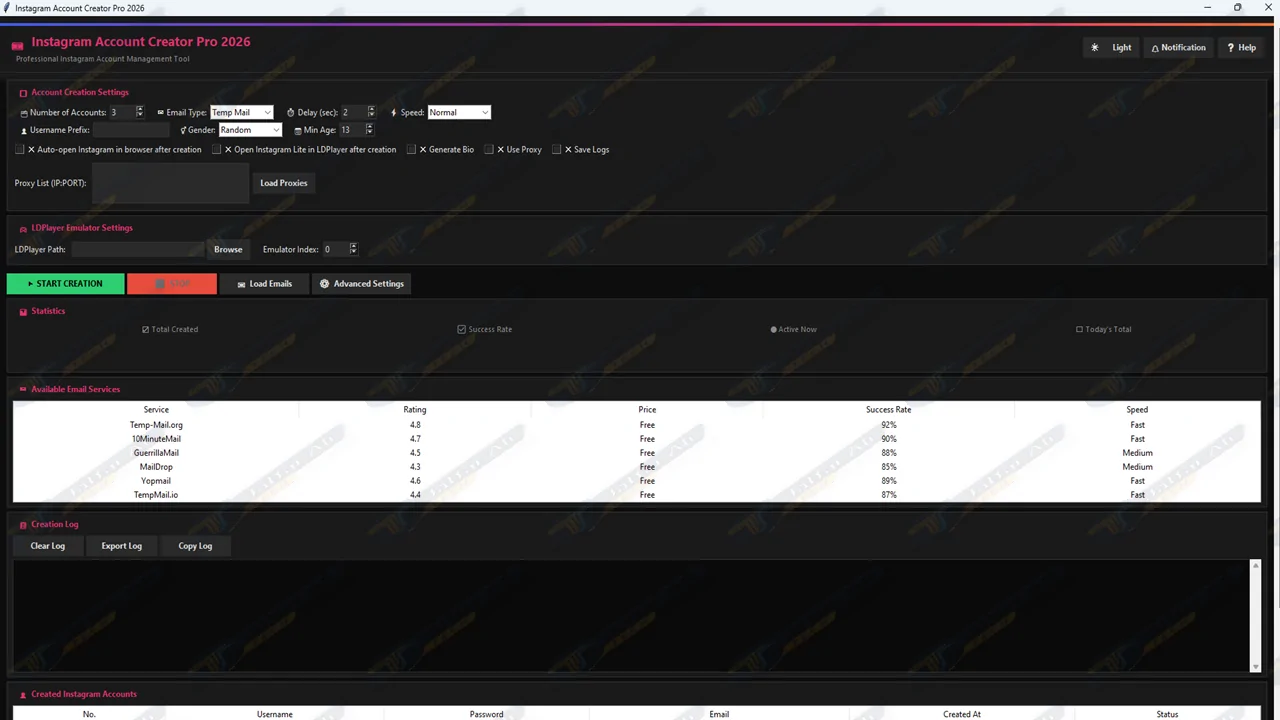Image resolution: width=1280 pixels, height=720 pixels.
Task: Click the Creation Log scrollbar down arrow
Action: [x=1256, y=667]
